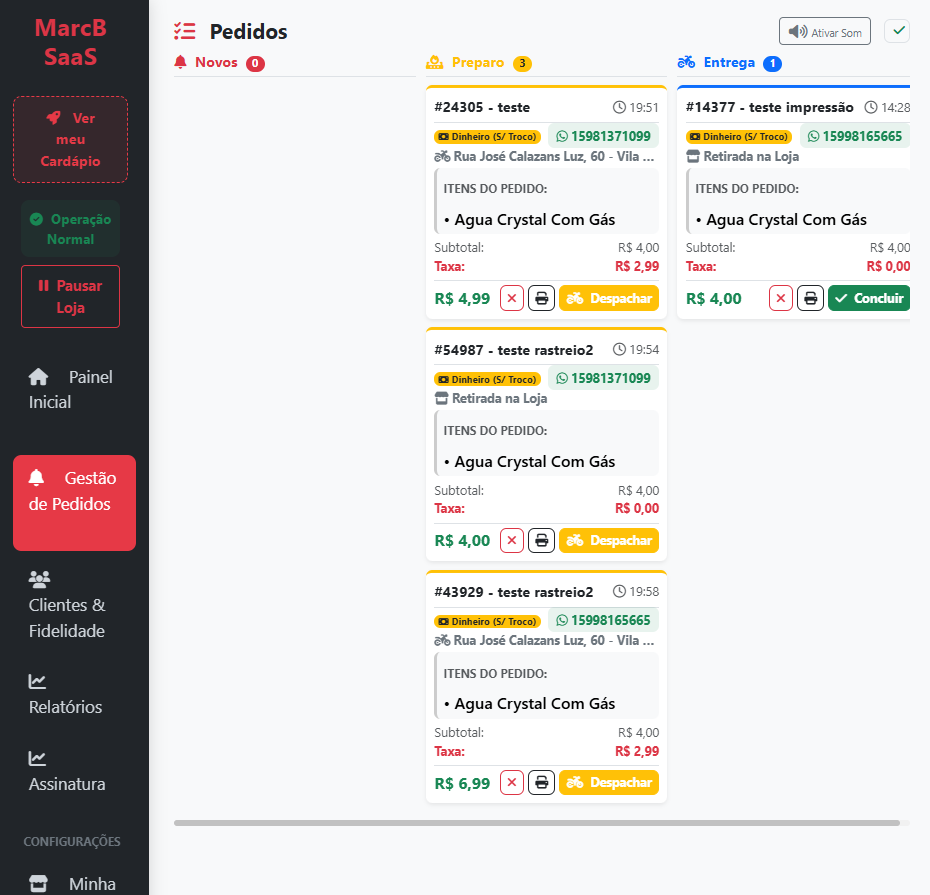Image resolution: width=930 pixels, height=895 pixels.
Task: Open WhatsApp number 15981371099 on order #54987
Action: [603, 379]
